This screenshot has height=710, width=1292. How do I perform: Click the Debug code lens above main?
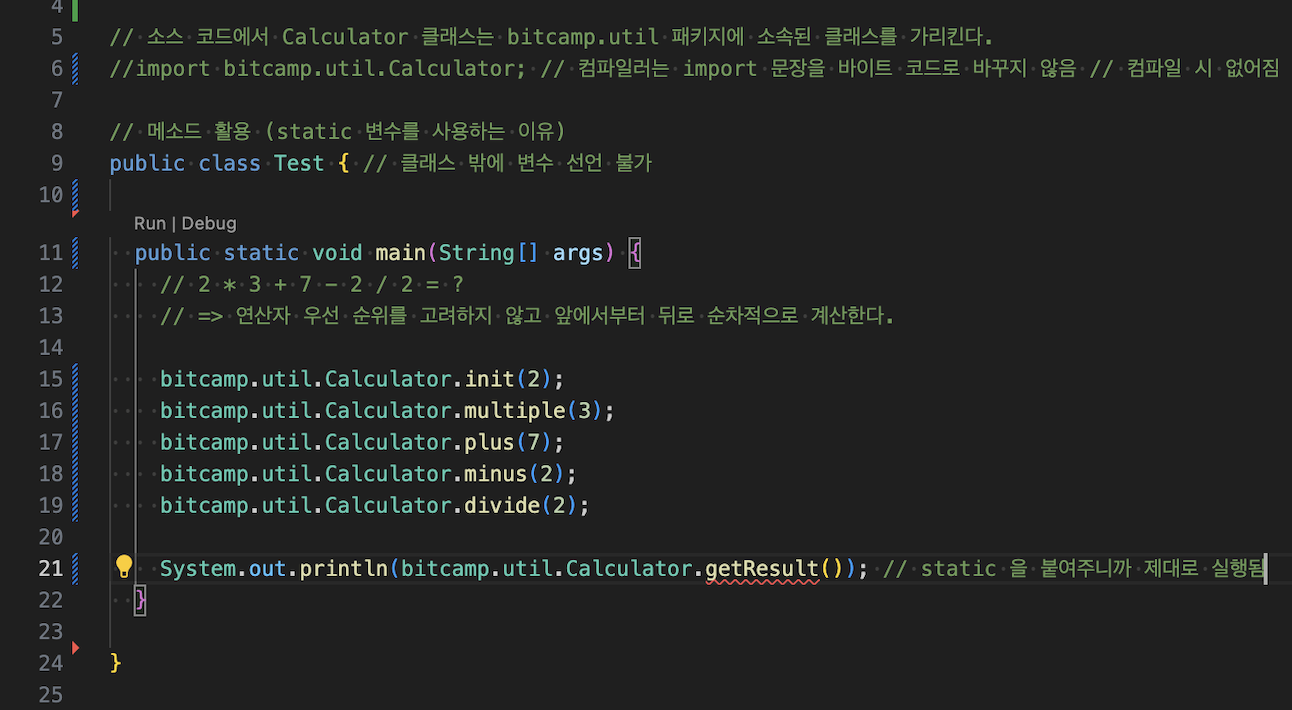click(x=209, y=223)
